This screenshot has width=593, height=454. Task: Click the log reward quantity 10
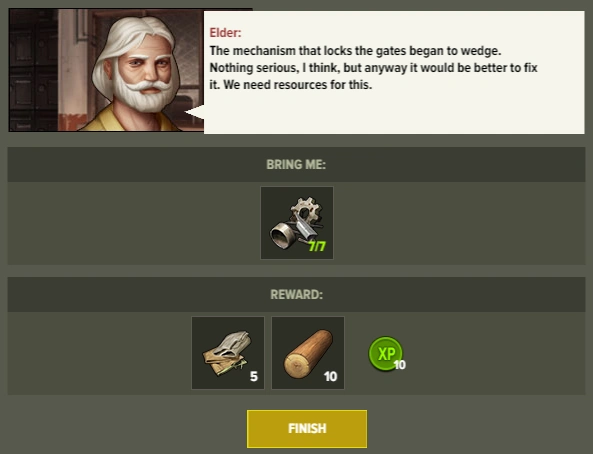330,376
